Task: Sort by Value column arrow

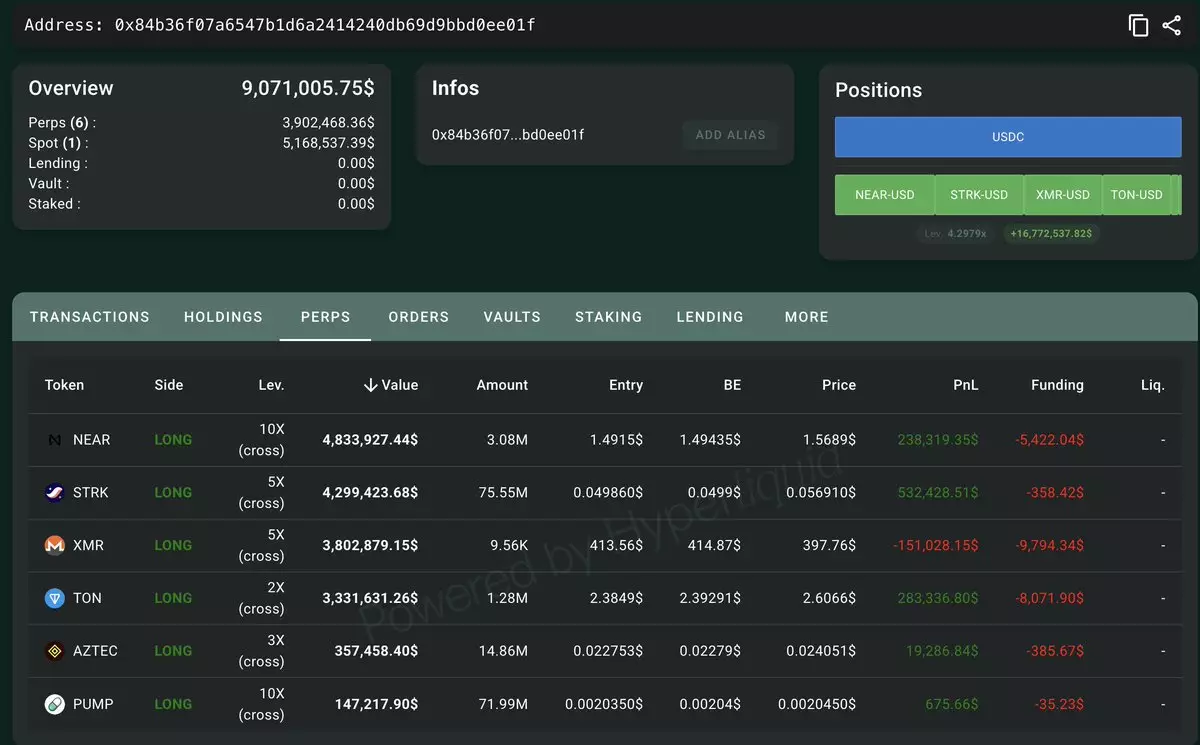Action: coord(370,385)
